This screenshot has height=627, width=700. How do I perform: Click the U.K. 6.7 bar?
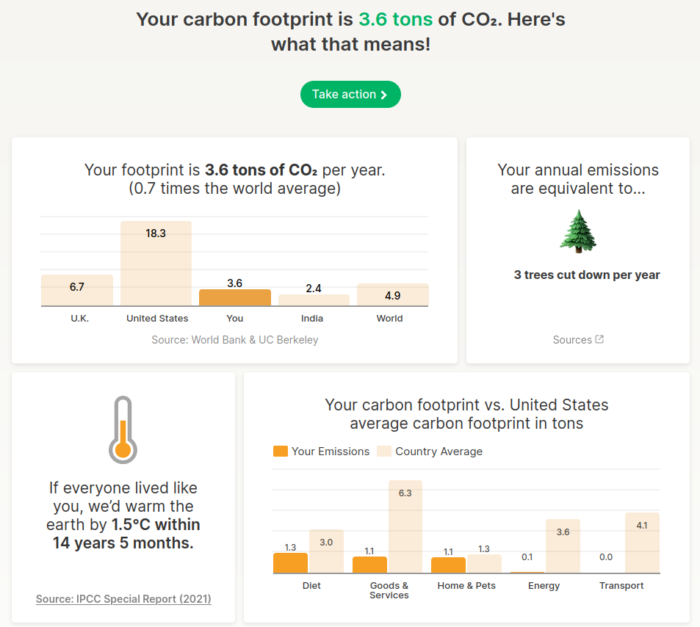(77, 290)
